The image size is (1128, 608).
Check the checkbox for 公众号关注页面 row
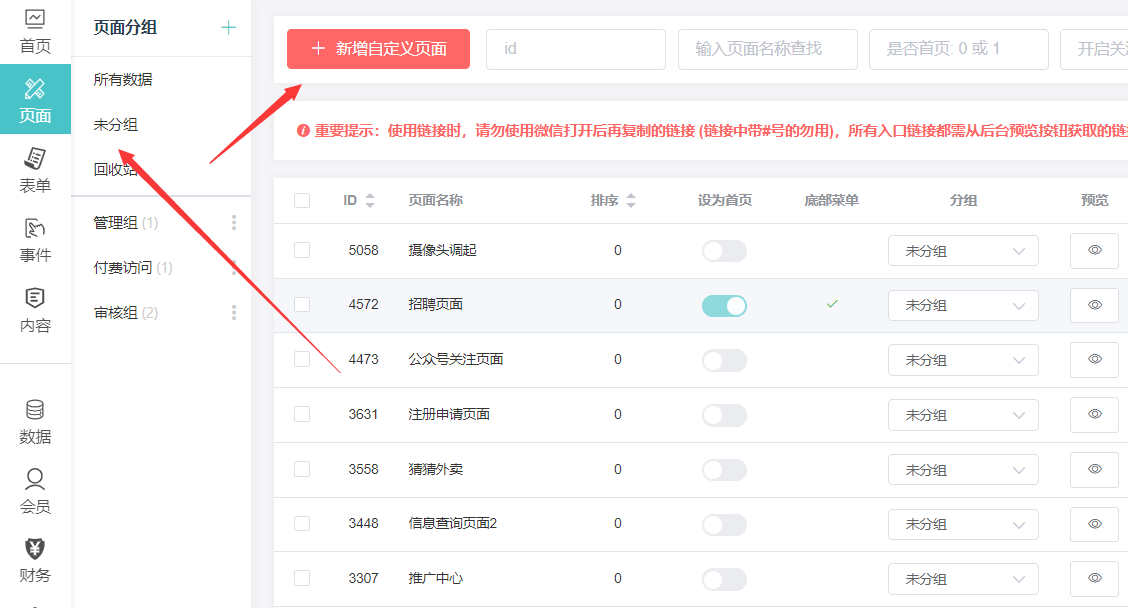pyautogui.click(x=302, y=359)
